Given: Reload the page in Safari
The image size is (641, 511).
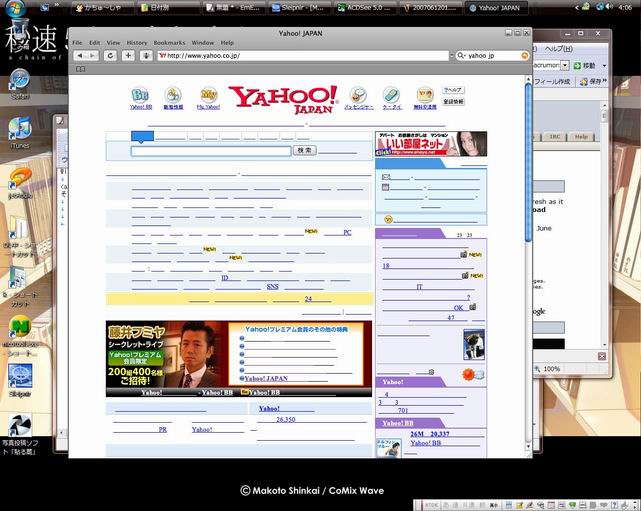Looking at the screenshot, I should [110, 56].
